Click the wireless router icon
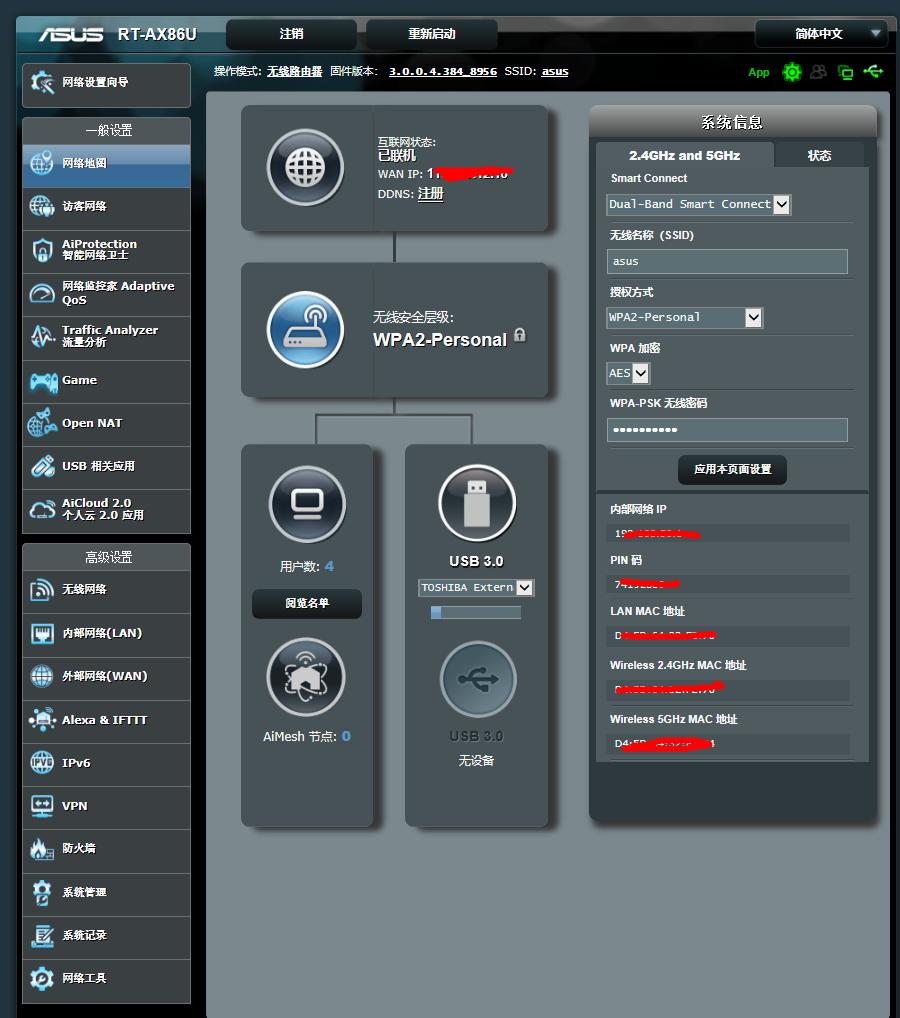The width and height of the screenshot is (900, 1018). [305, 330]
